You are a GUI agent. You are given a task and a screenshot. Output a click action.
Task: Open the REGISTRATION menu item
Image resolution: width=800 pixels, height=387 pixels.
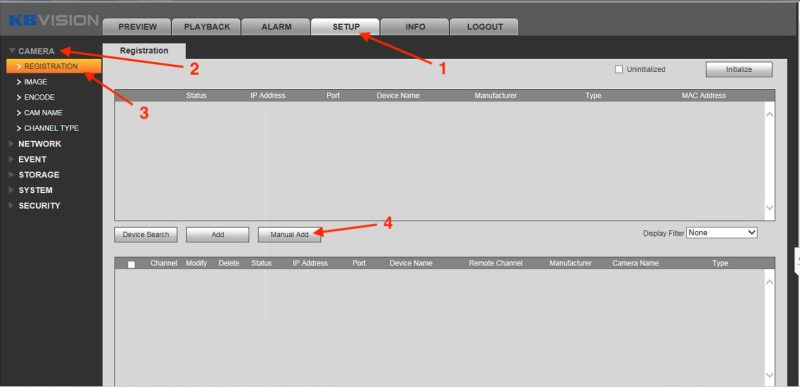(x=54, y=66)
